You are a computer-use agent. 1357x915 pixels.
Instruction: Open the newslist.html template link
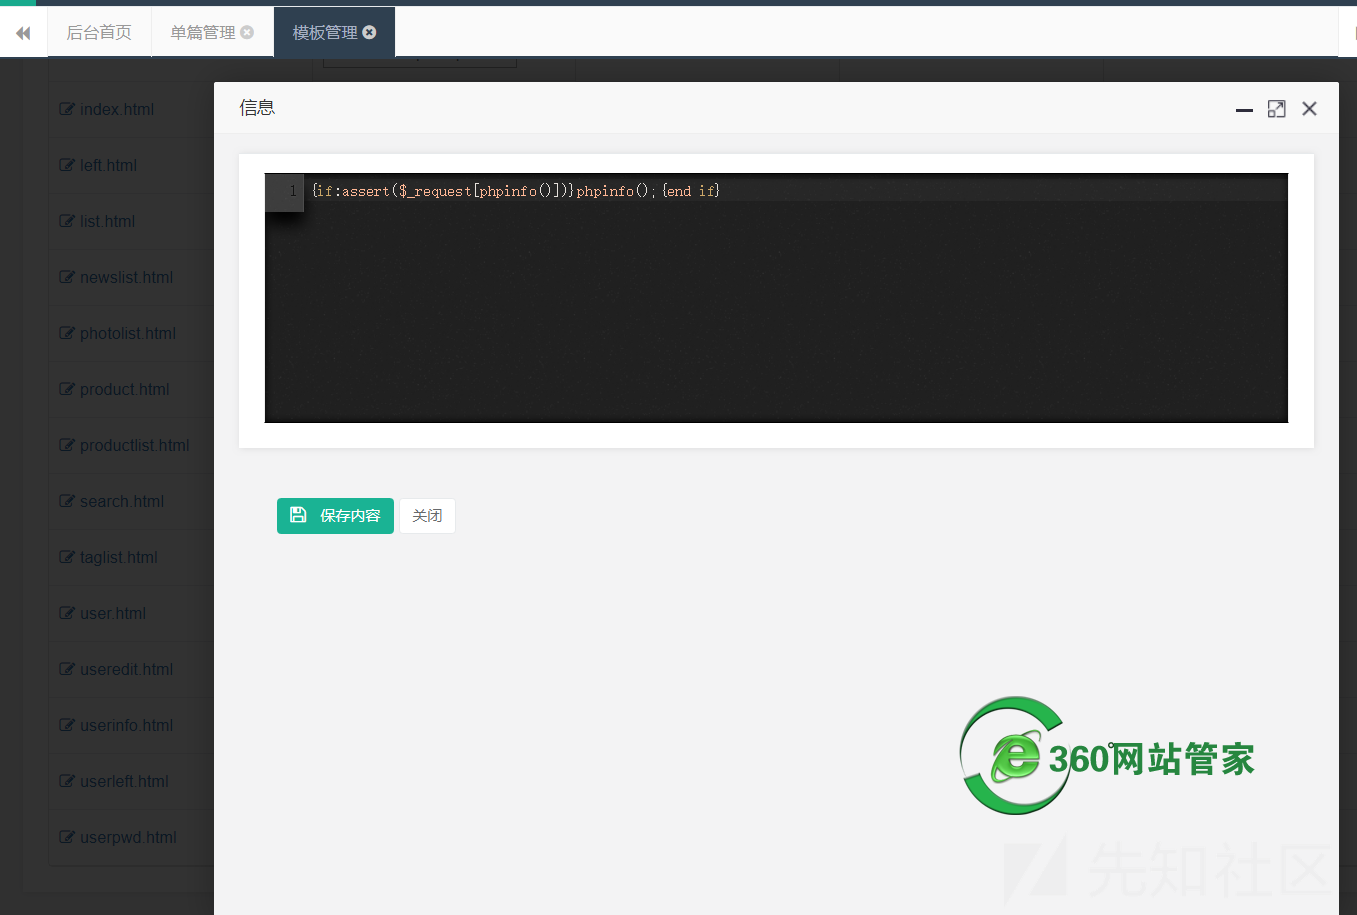pyautogui.click(x=126, y=277)
